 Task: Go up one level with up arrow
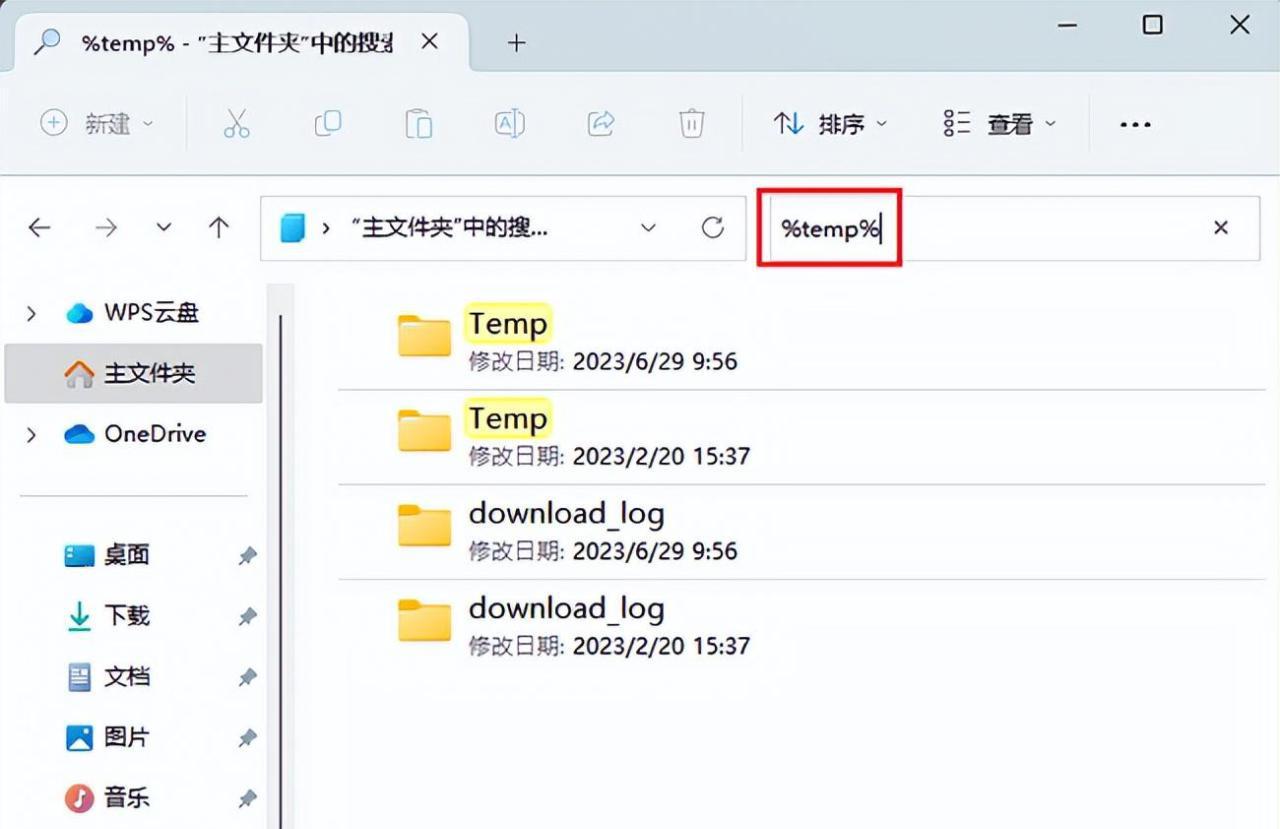[219, 228]
